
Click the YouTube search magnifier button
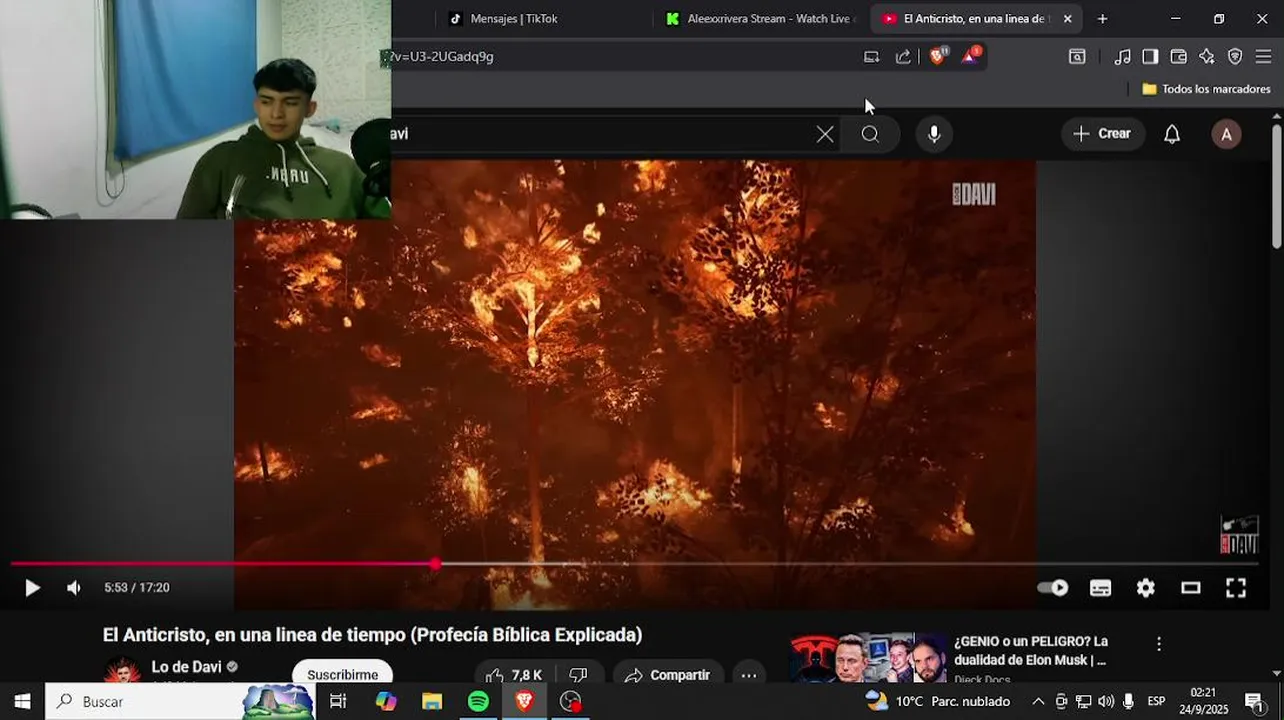[x=870, y=134]
